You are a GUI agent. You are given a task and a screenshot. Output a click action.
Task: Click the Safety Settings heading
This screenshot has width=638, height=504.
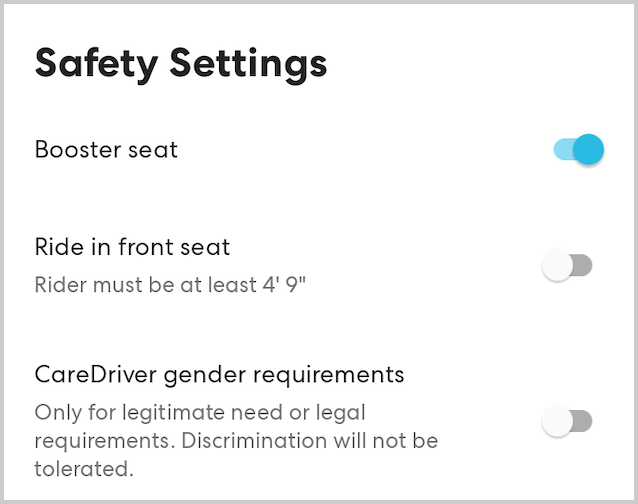[x=181, y=63]
